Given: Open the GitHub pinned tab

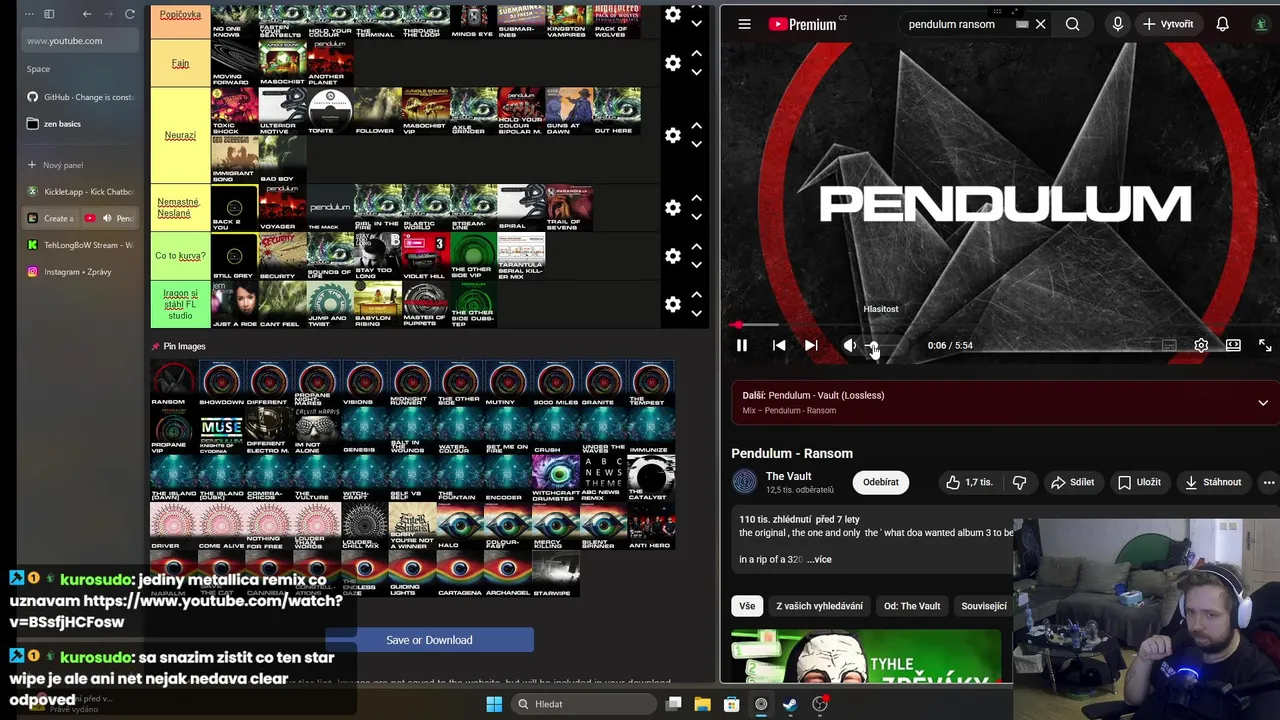Looking at the screenshot, I should pyautogui.click(x=82, y=97).
